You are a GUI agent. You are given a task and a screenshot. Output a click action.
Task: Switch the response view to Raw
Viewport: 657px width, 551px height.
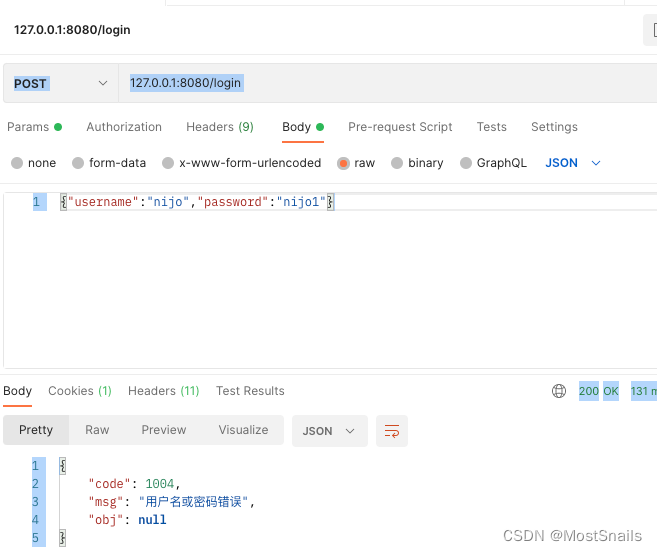click(x=97, y=430)
